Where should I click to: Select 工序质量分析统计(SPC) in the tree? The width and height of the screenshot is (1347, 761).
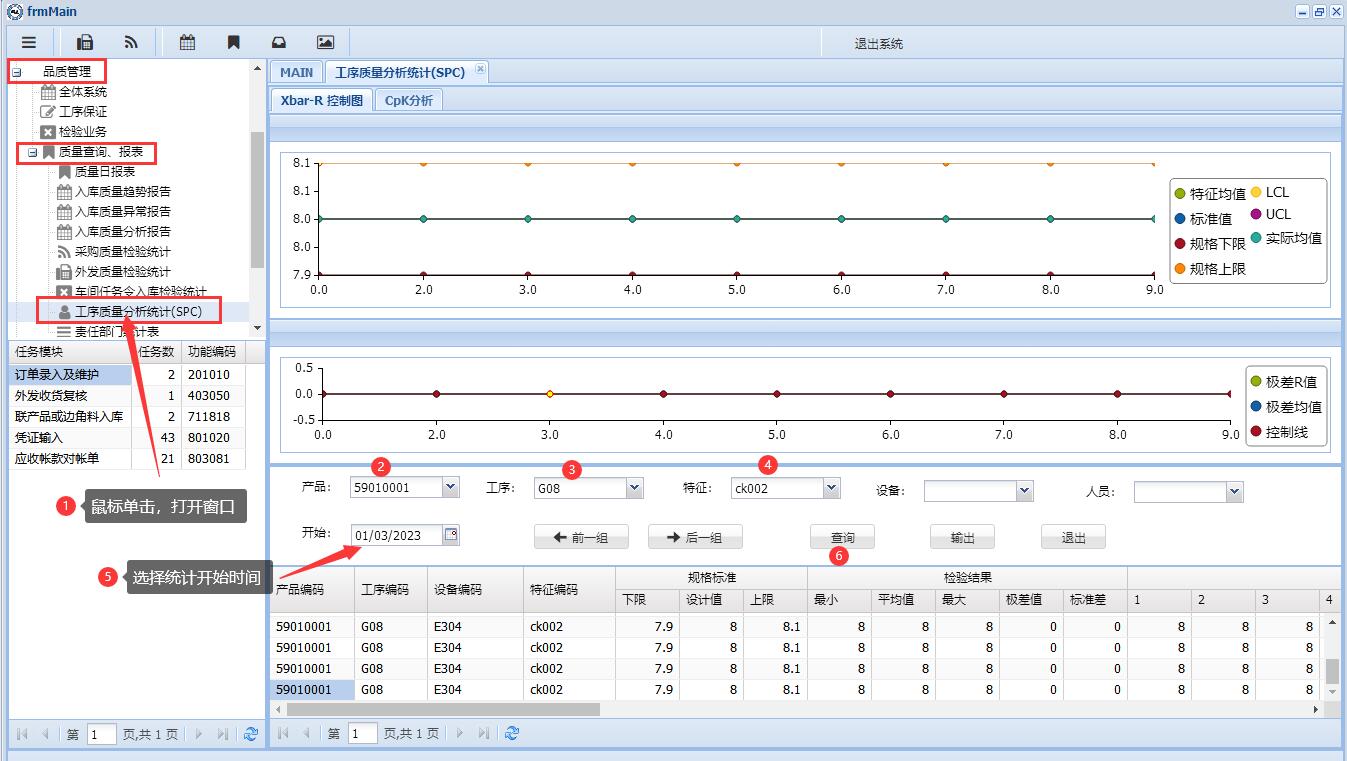click(138, 312)
